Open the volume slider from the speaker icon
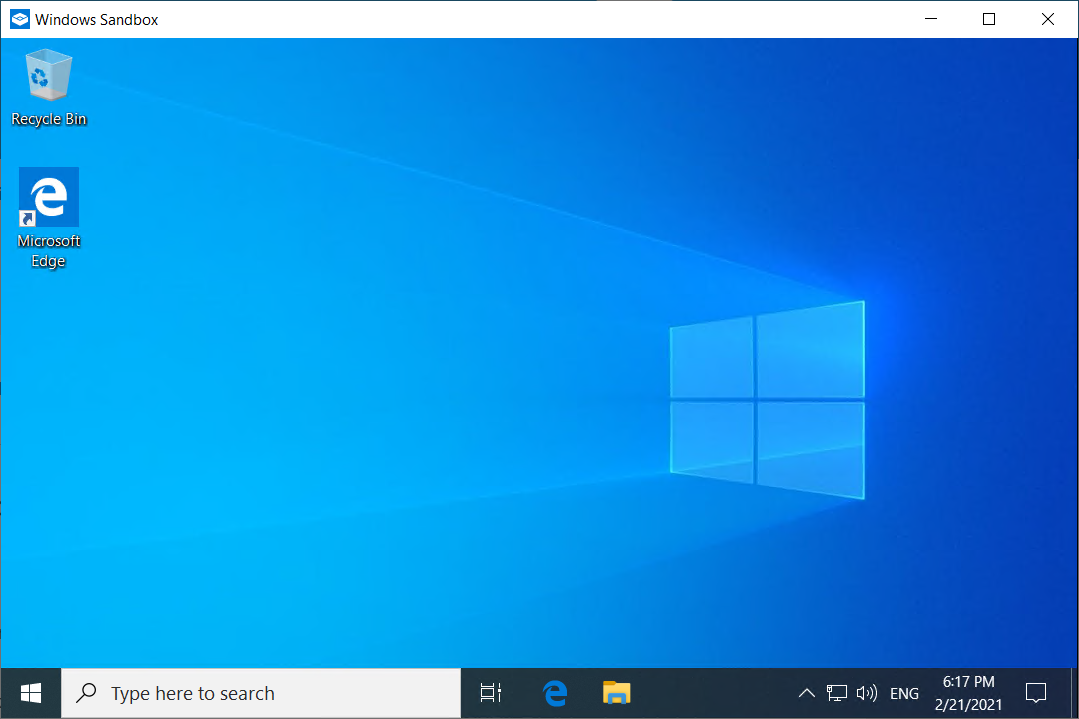 (x=866, y=692)
